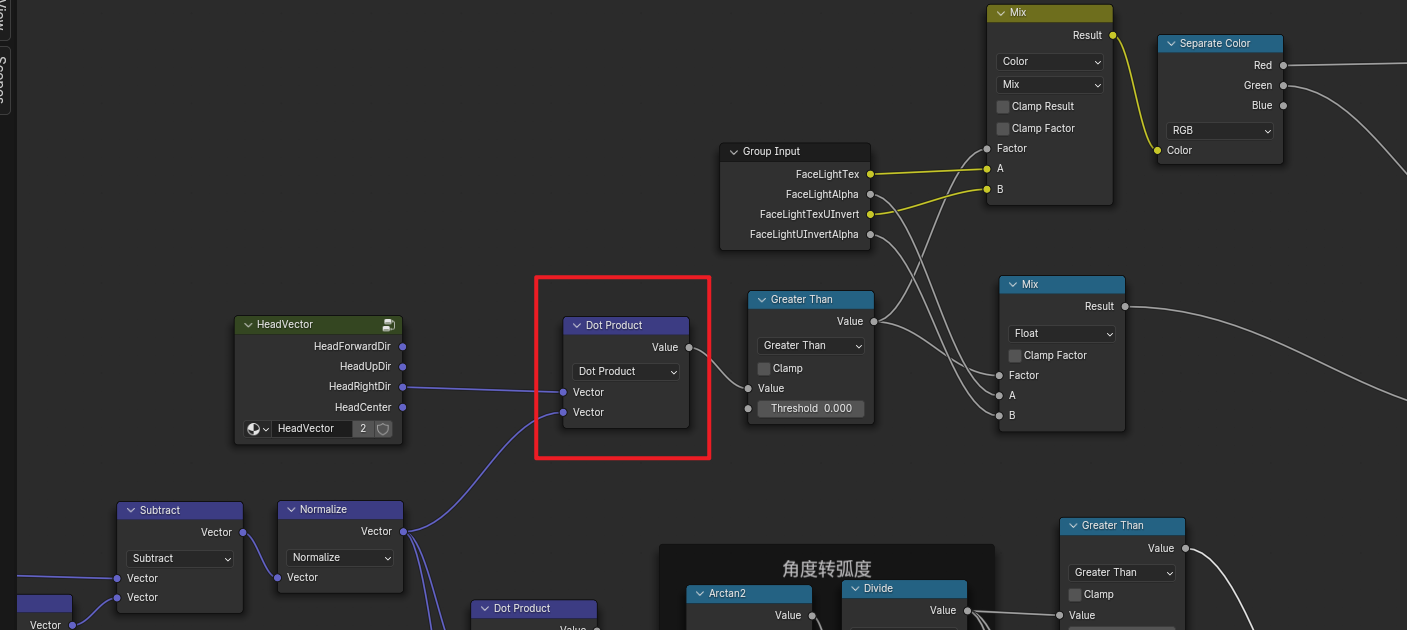Open the Dot Product operation dropdown in highlighted node
This screenshot has width=1407, height=630.
[x=626, y=372]
